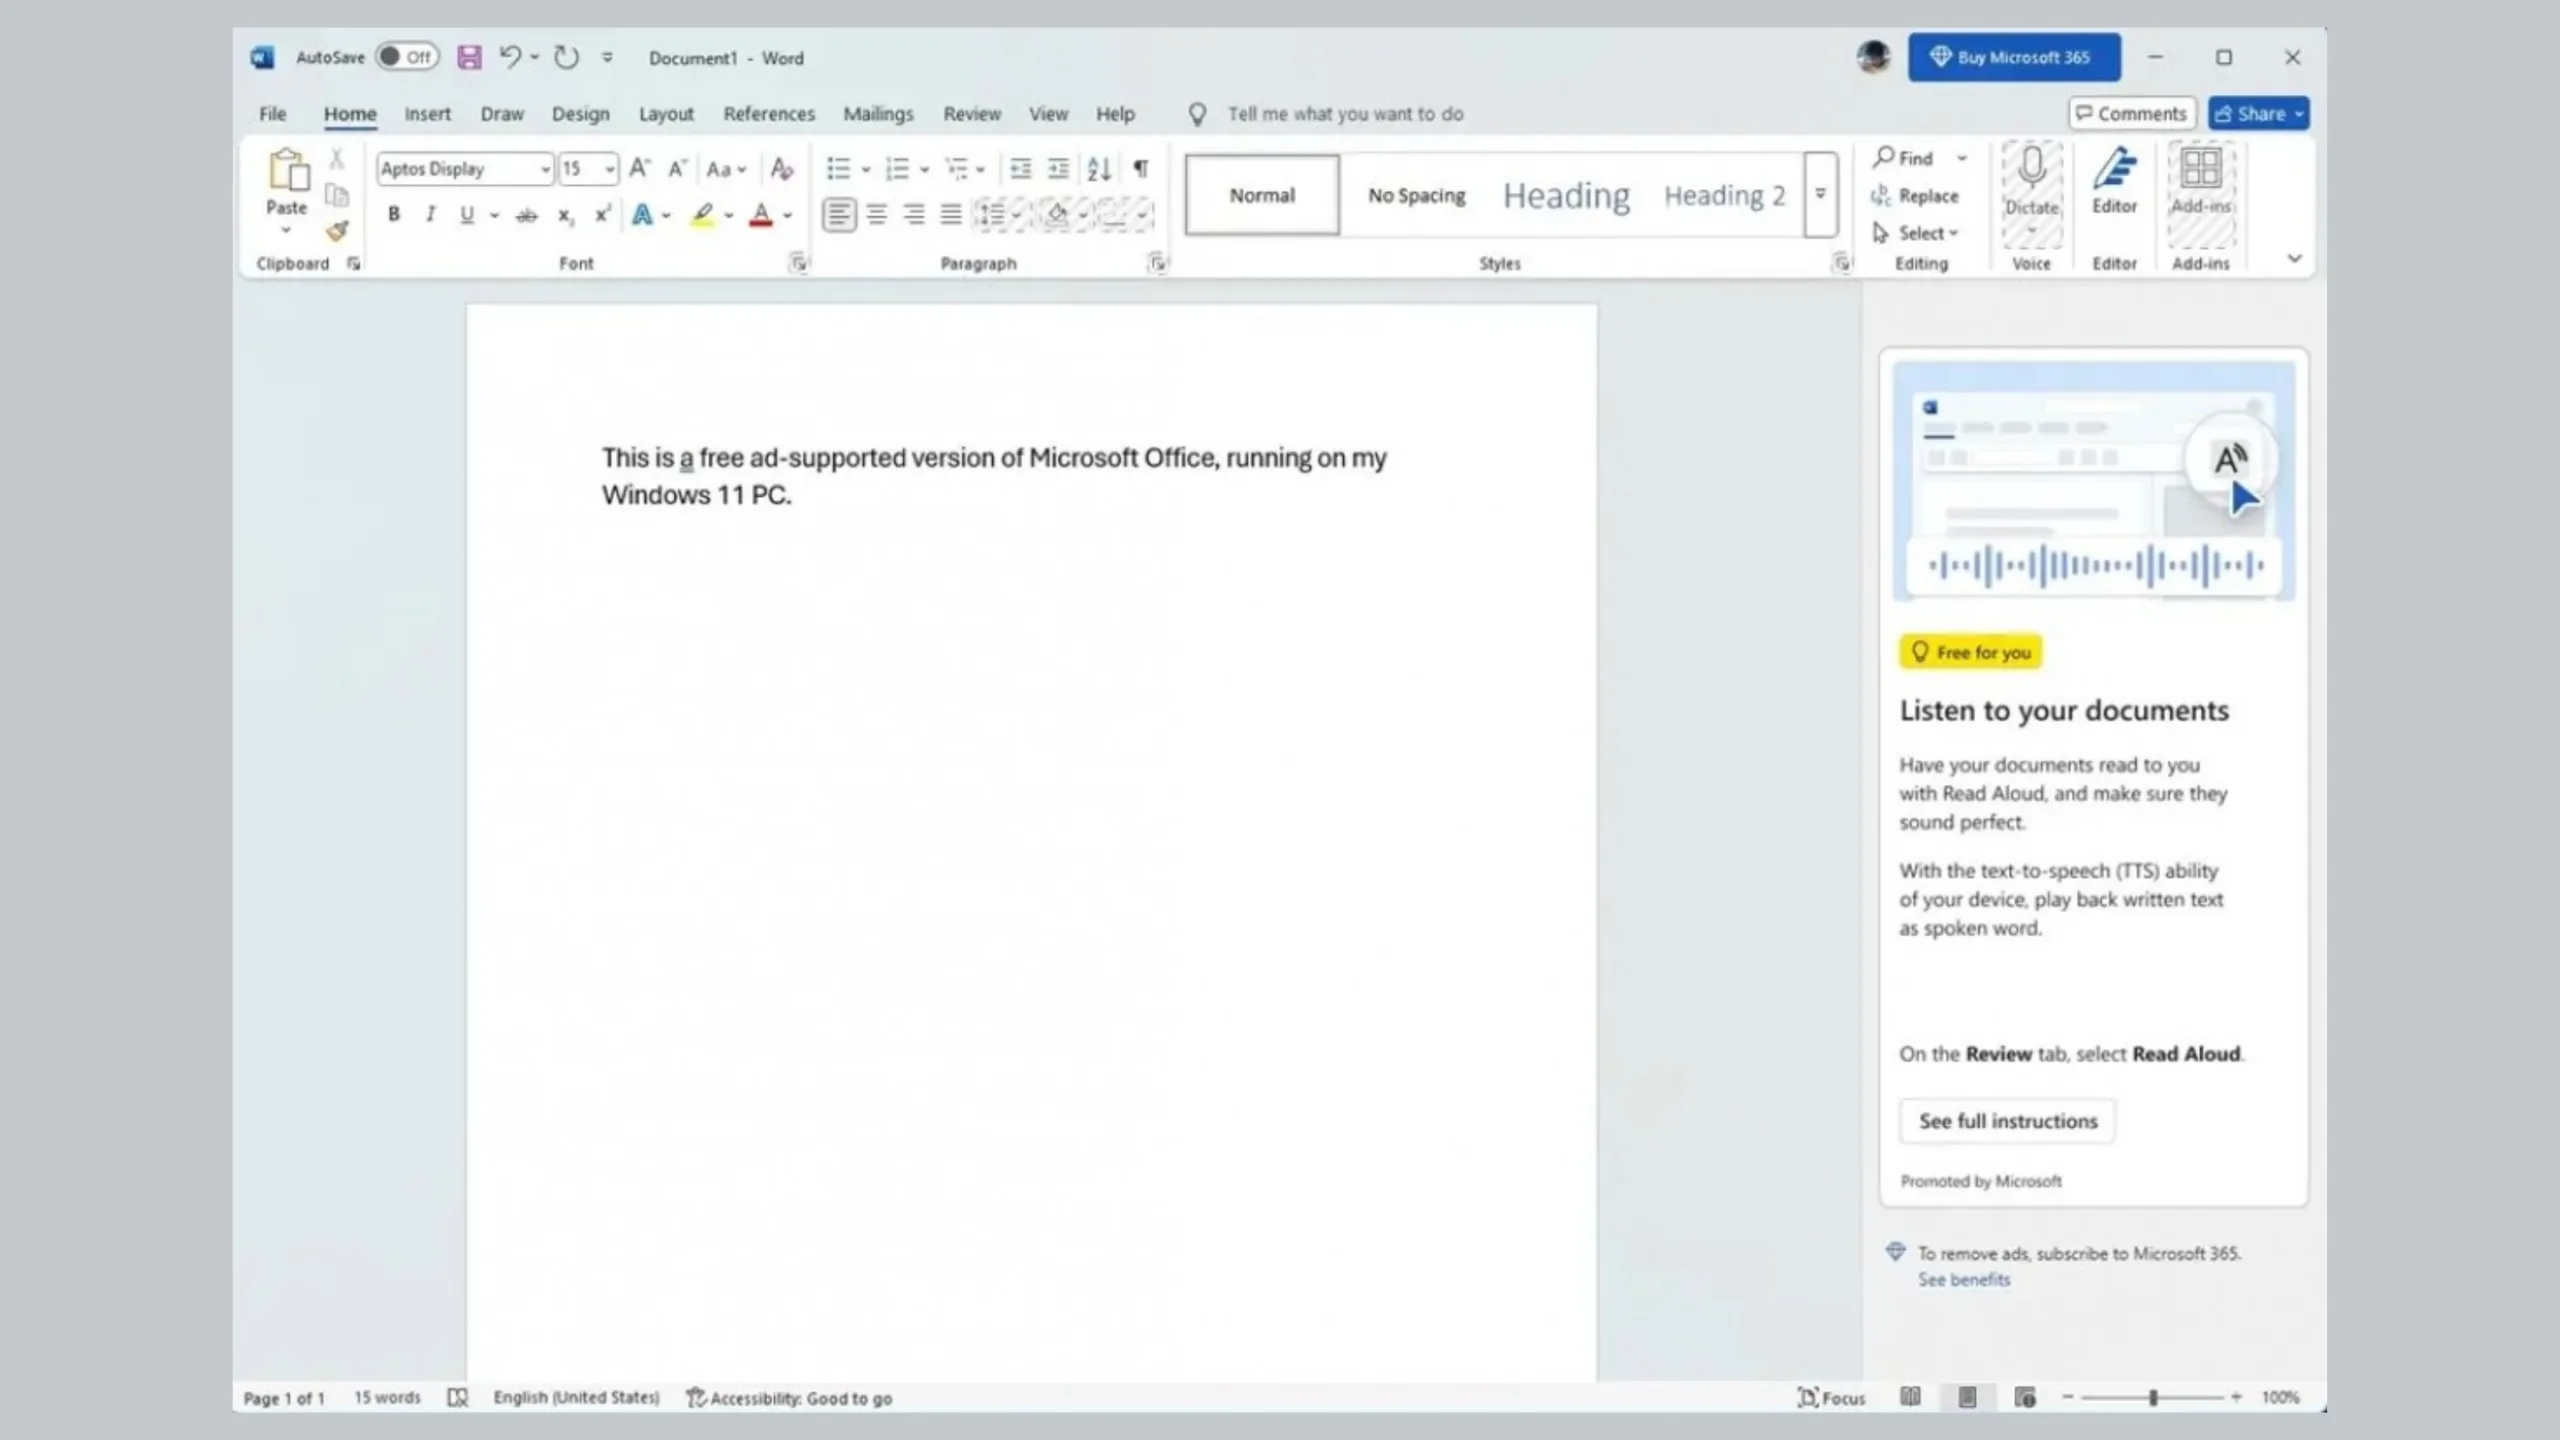This screenshot has width=2560, height=1440.
Task: Open the Comments button
Action: coord(2132,114)
